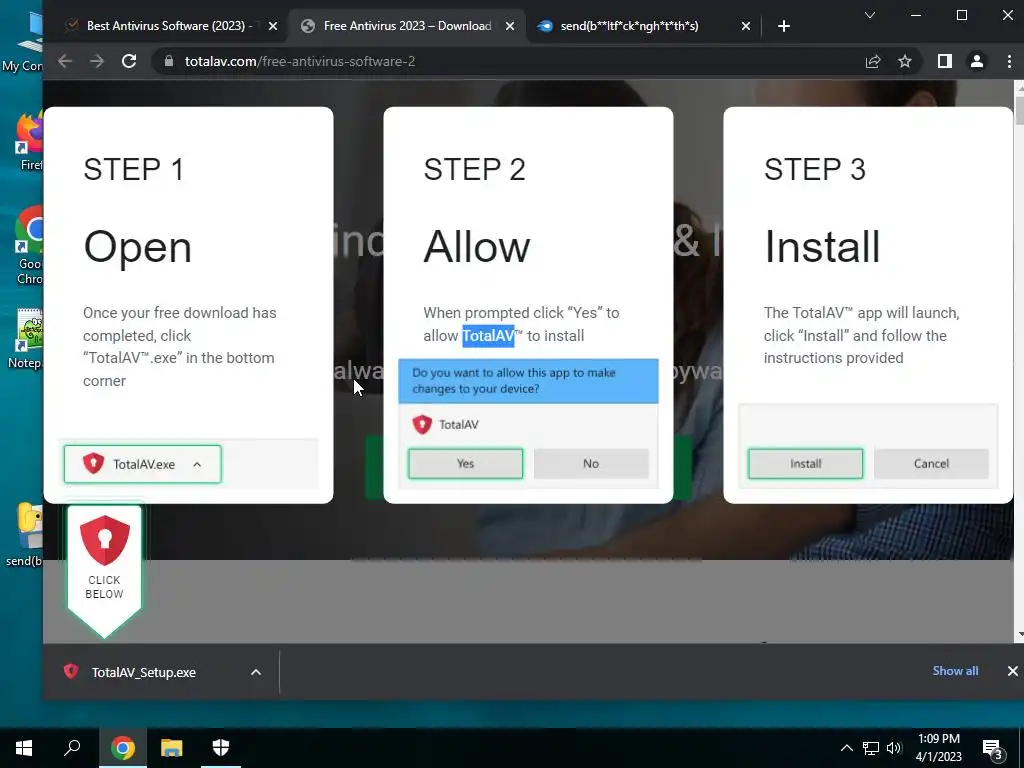Open the Windows Start menu

point(24,748)
